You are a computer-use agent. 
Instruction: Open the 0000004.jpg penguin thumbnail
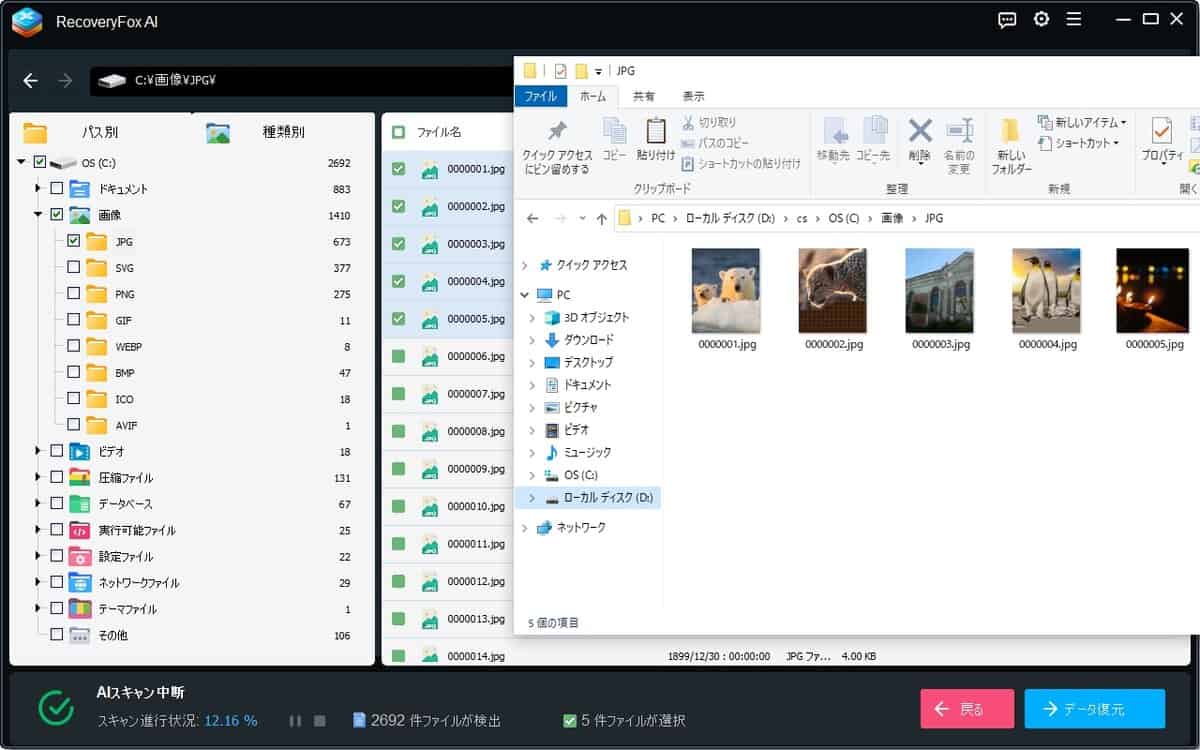pyautogui.click(x=1046, y=291)
